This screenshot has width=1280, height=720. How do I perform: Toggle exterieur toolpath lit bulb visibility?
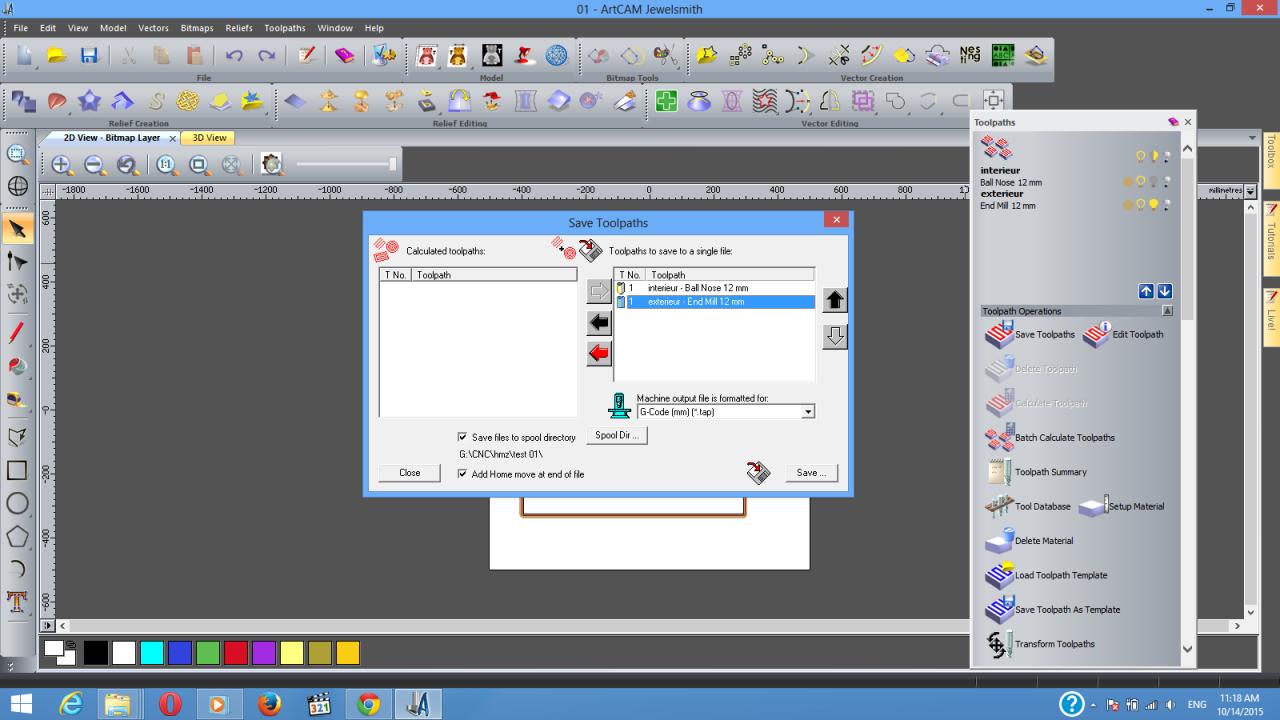point(1153,205)
